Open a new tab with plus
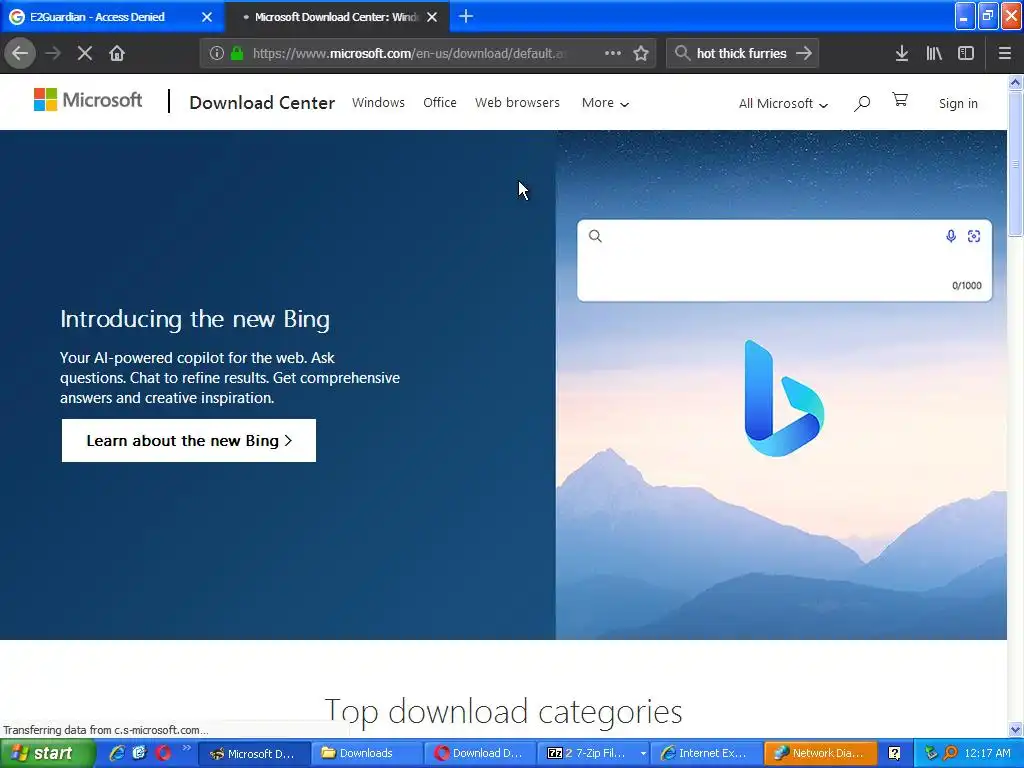This screenshot has width=1024, height=768. [466, 16]
